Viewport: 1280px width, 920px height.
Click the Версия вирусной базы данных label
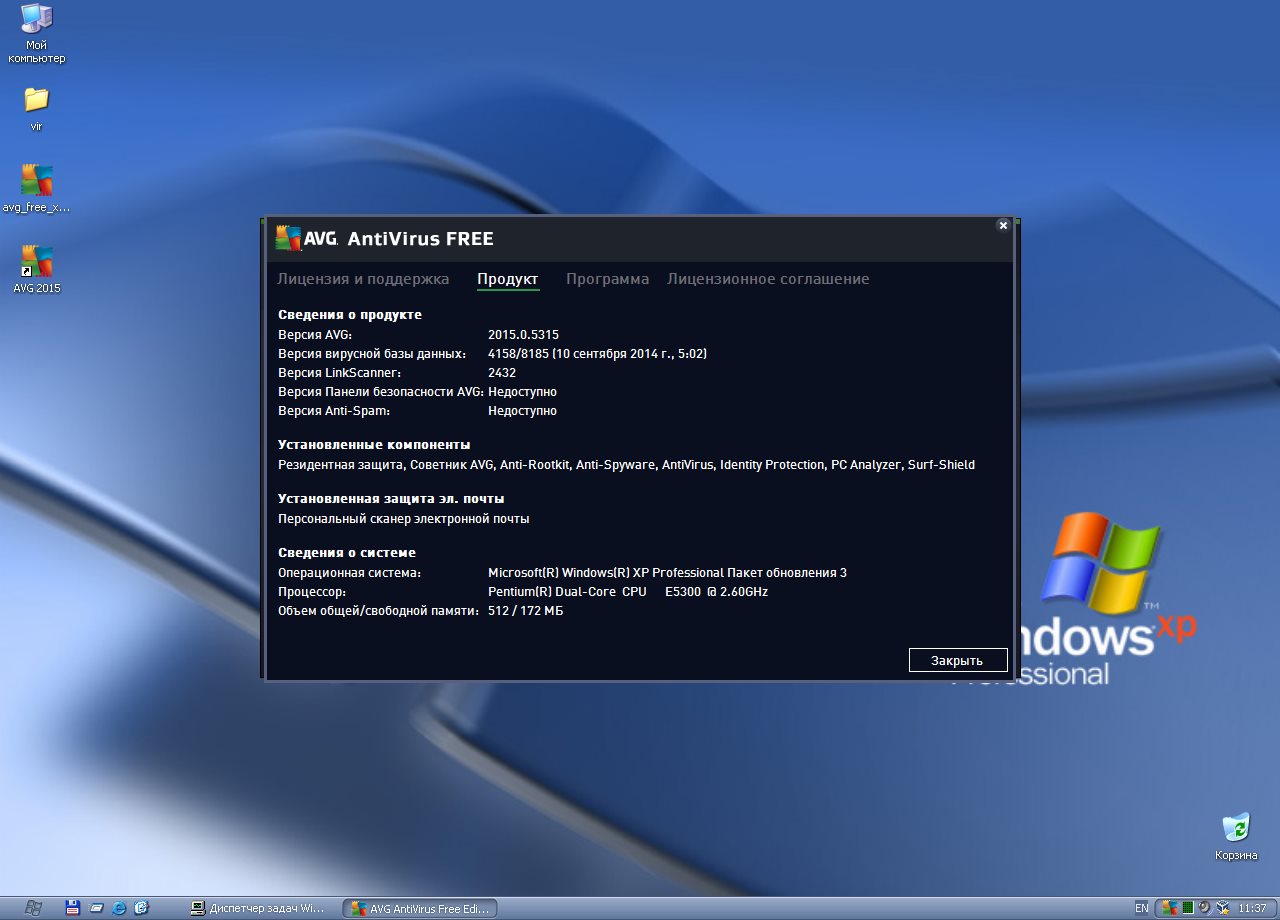coord(372,353)
